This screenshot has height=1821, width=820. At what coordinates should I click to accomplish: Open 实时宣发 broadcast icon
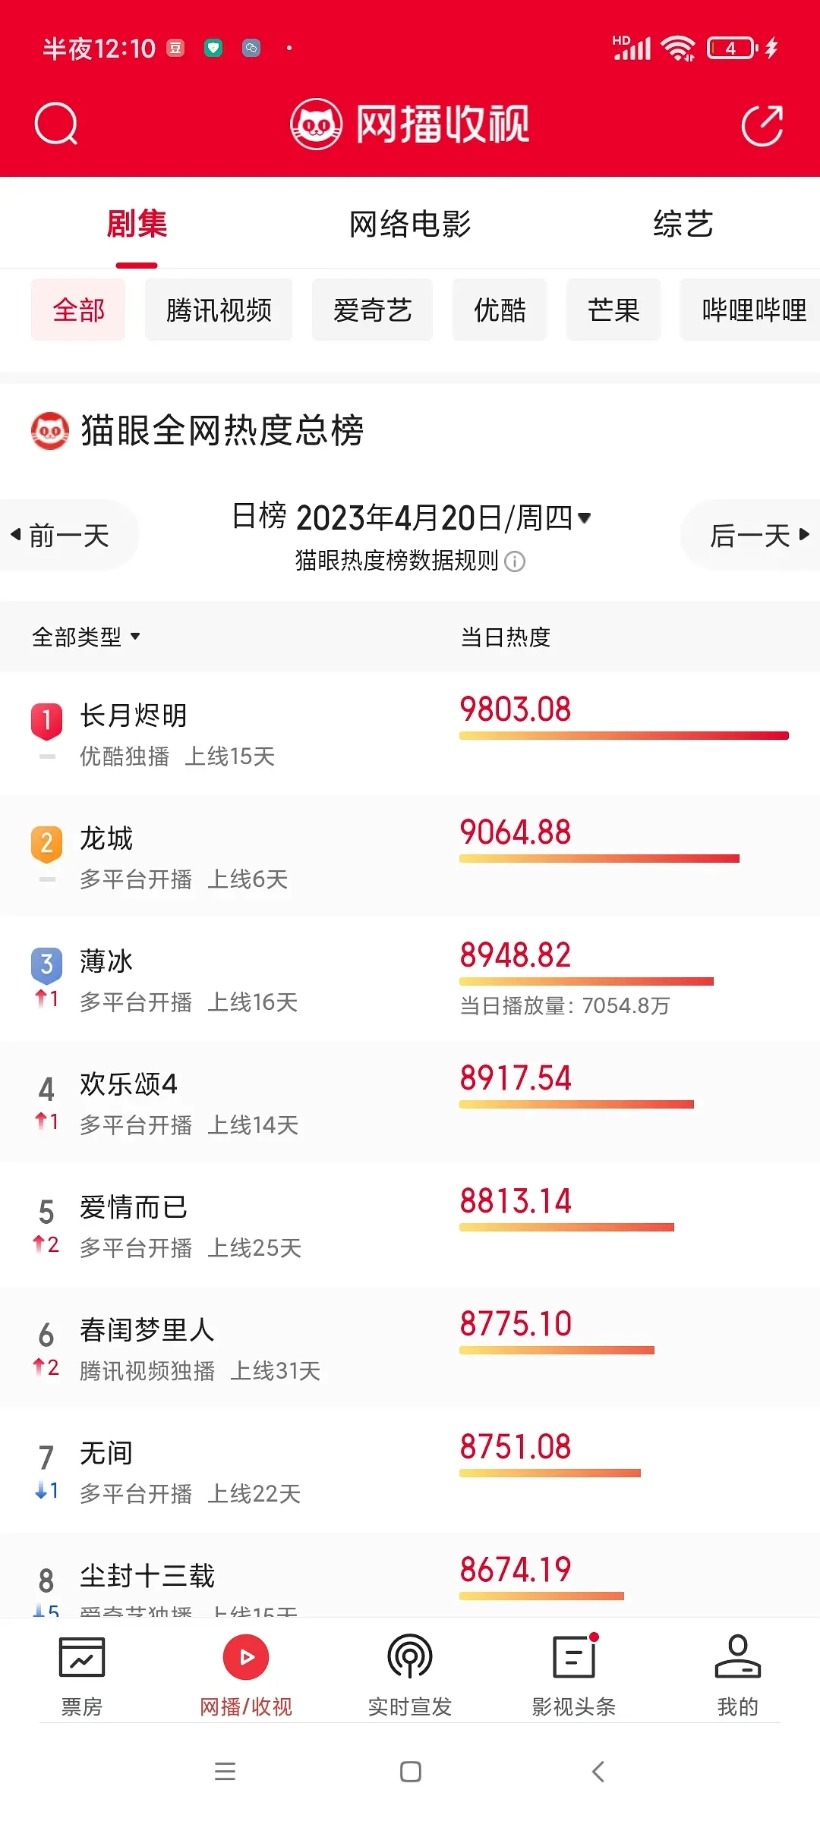(x=410, y=1659)
